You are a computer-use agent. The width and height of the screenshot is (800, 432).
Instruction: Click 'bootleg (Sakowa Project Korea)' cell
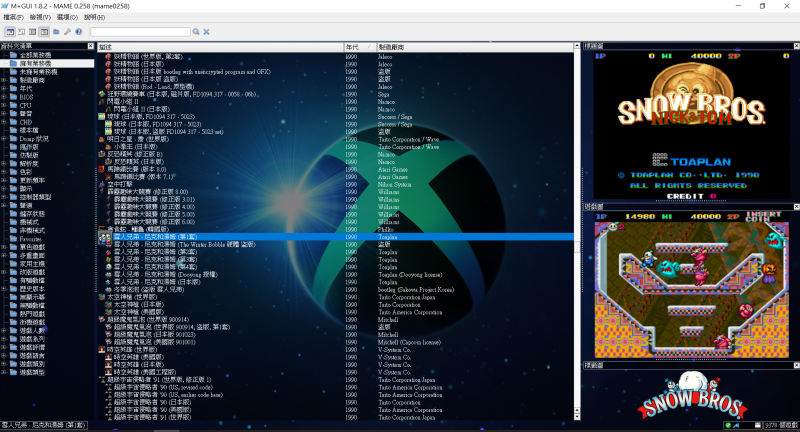coord(416,290)
